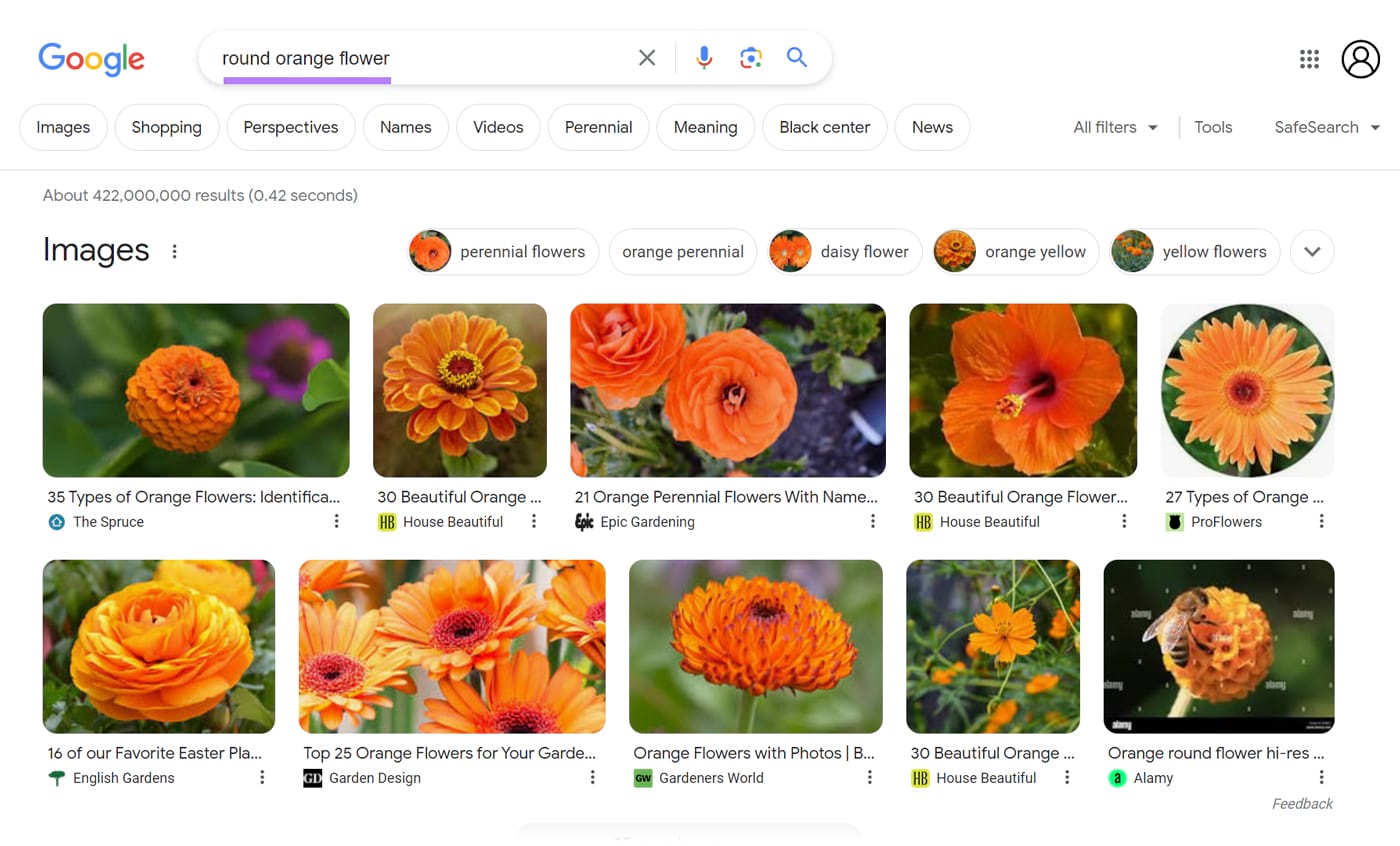1400x846 pixels.
Task: Click the Feedback link
Action: point(1302,803)
